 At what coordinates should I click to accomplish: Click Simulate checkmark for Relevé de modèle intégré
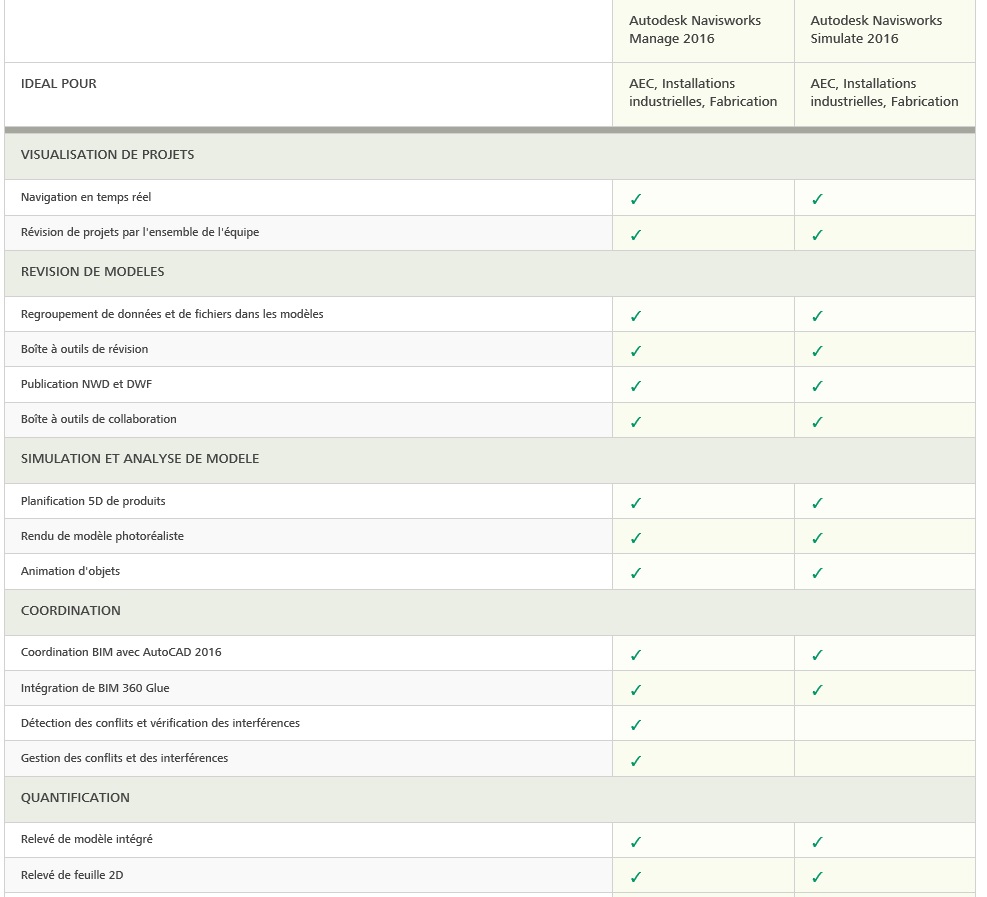tap(817, 842)
